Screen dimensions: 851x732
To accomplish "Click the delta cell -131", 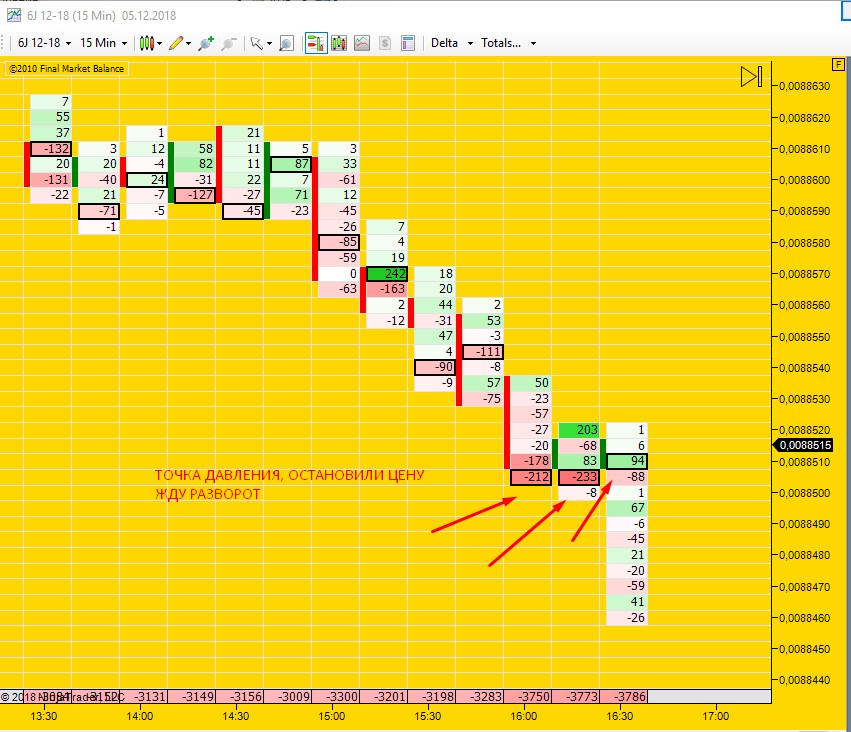I will pos(50,180).
